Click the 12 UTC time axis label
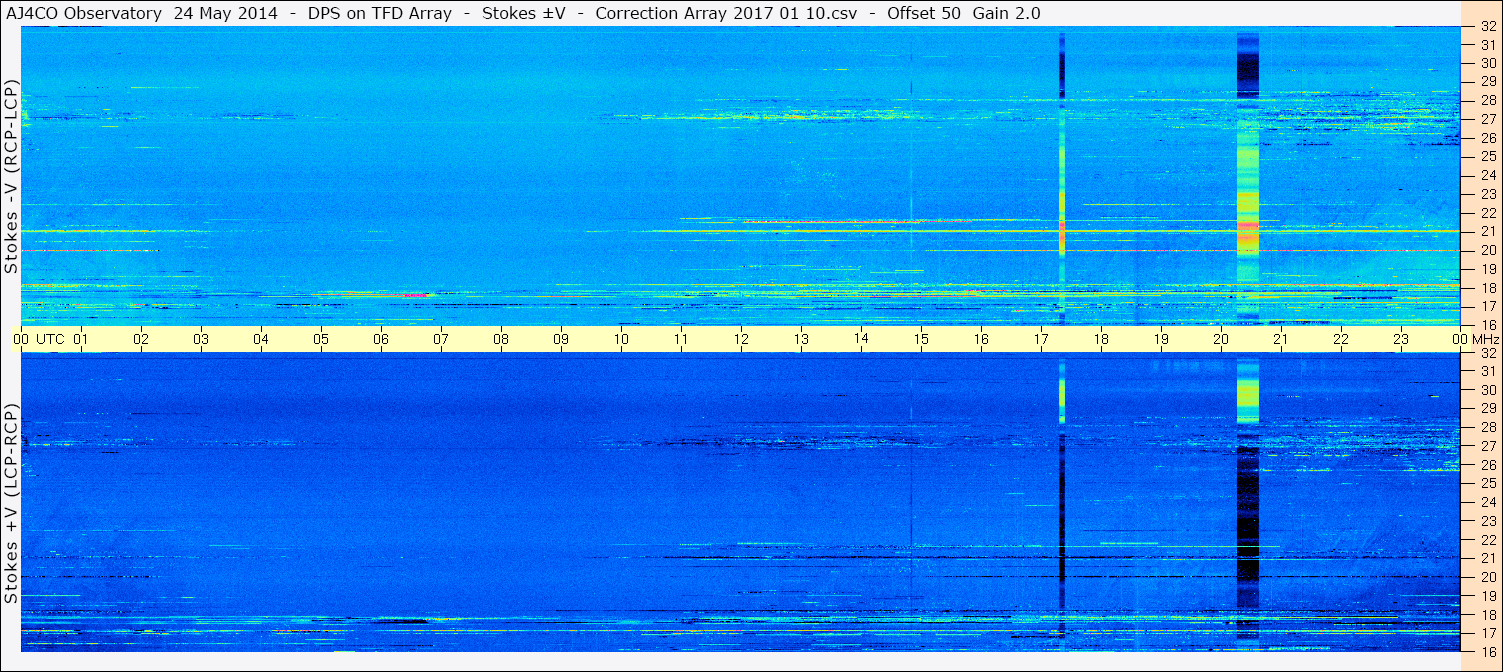The width and height of the screenshot is (1503, 672). tap(741, 339)
